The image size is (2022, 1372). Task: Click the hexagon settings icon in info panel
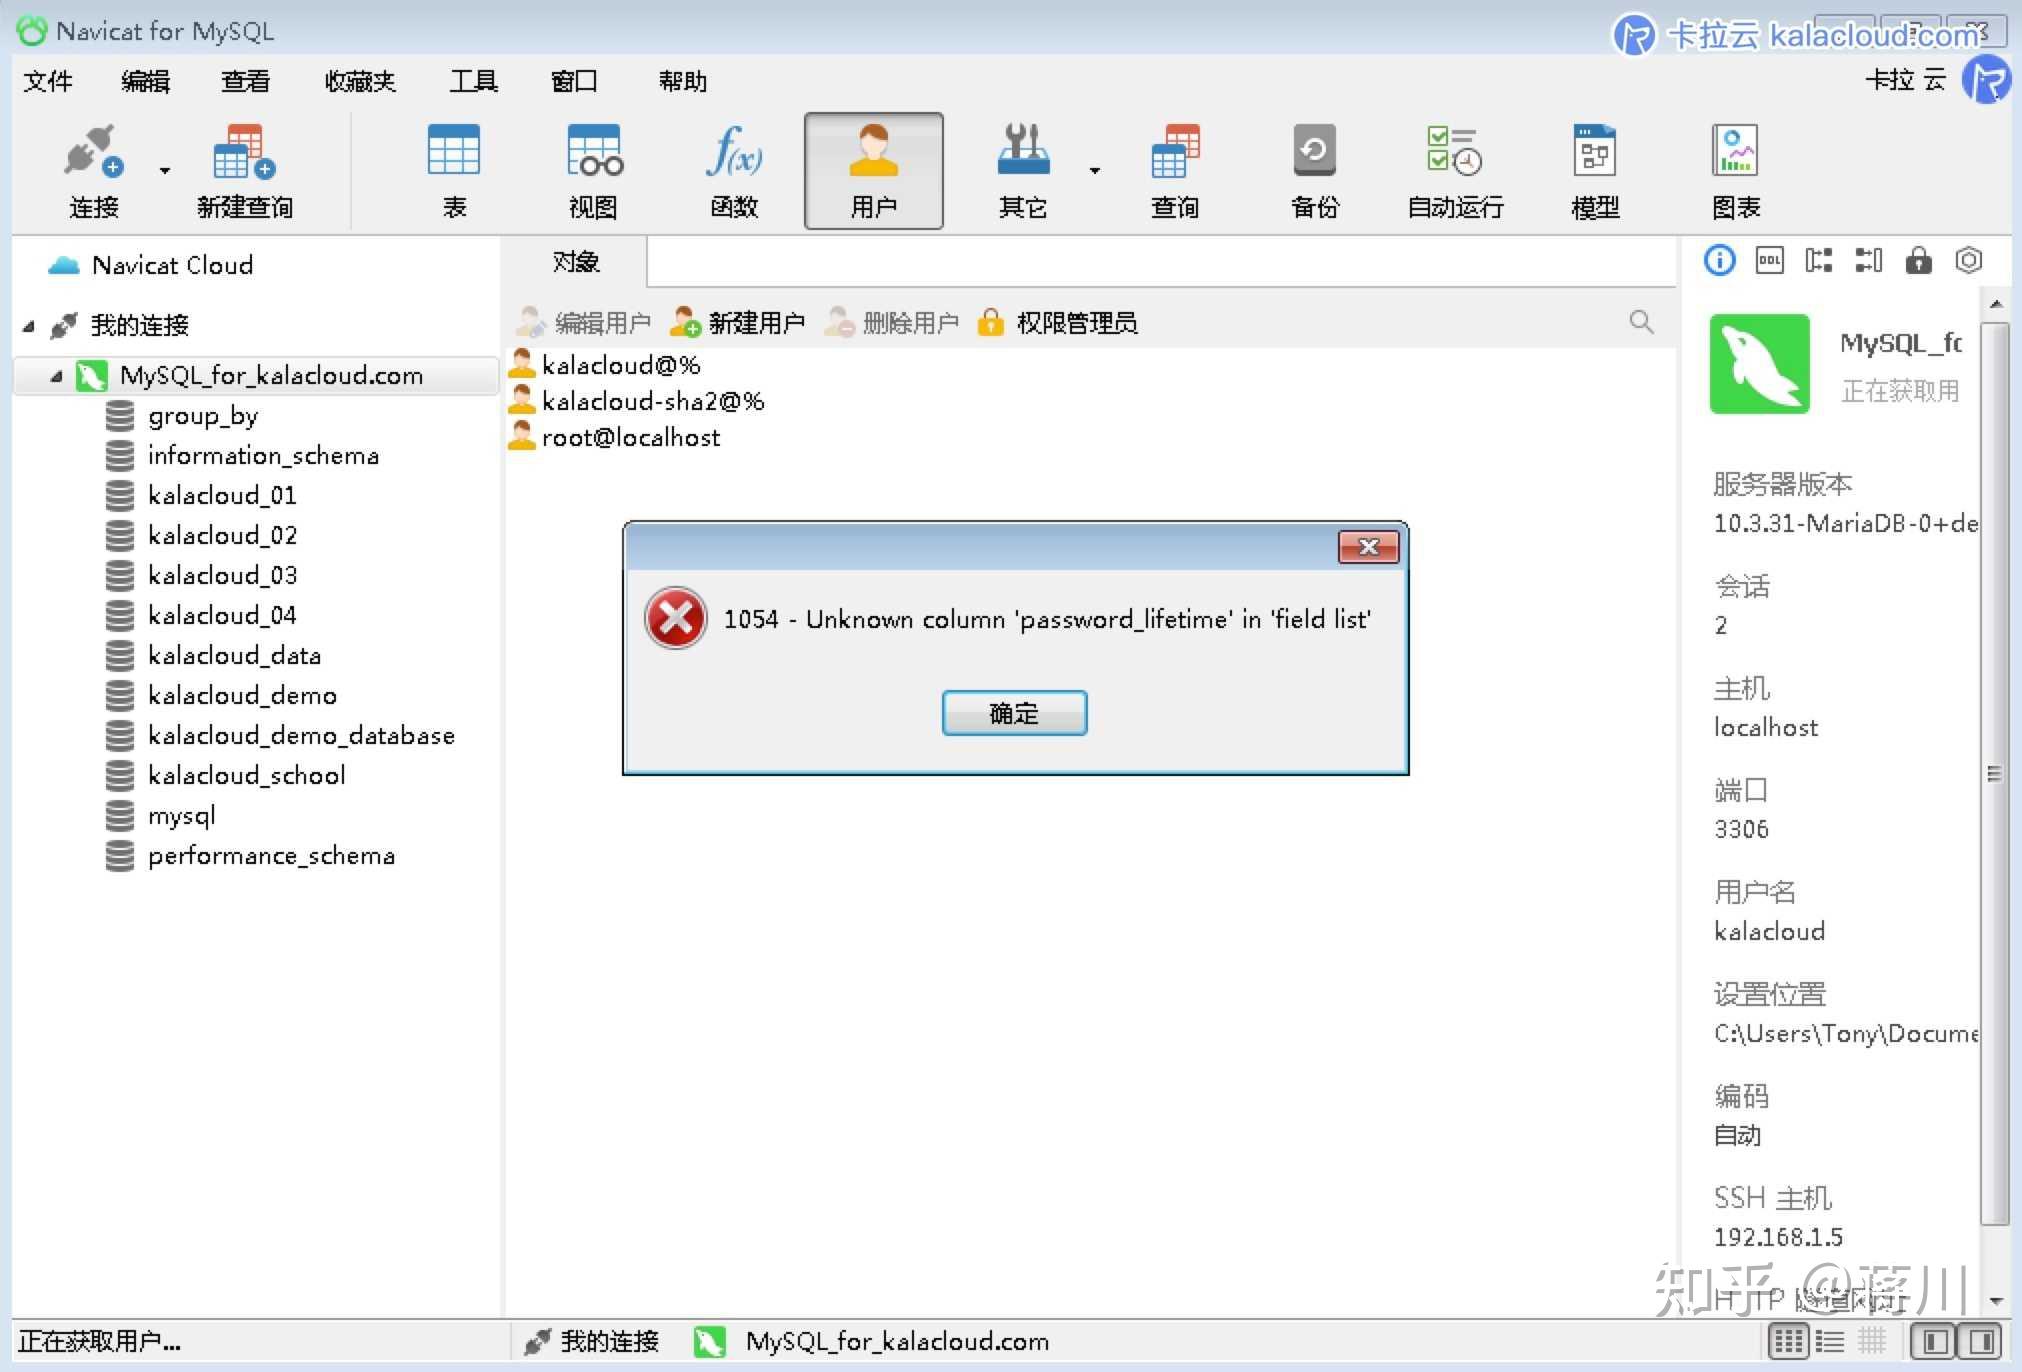(x=1969, y=261)
